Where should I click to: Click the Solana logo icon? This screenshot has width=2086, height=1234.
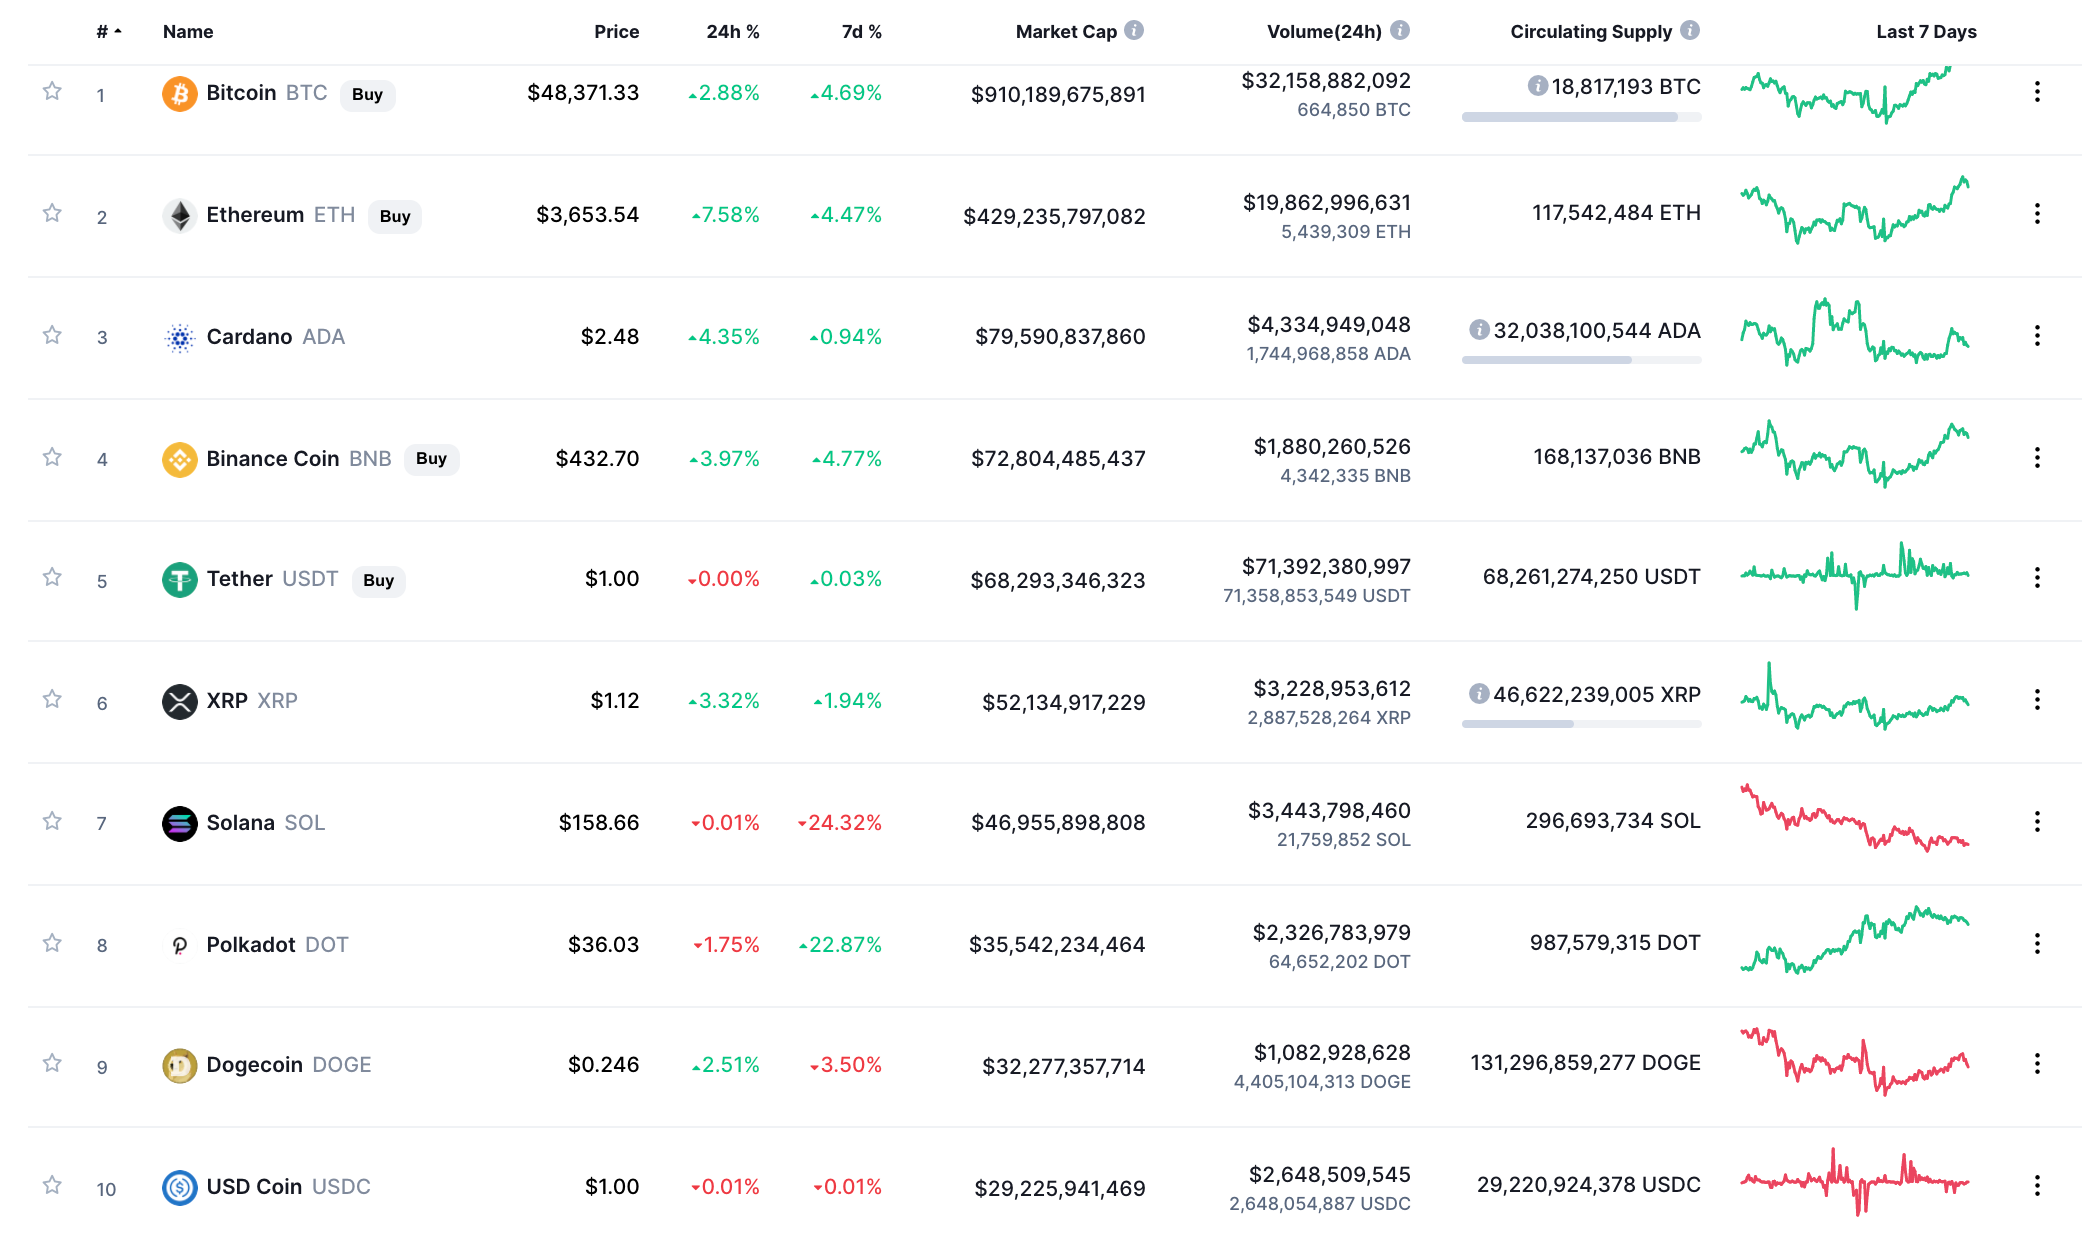[179, 824]
